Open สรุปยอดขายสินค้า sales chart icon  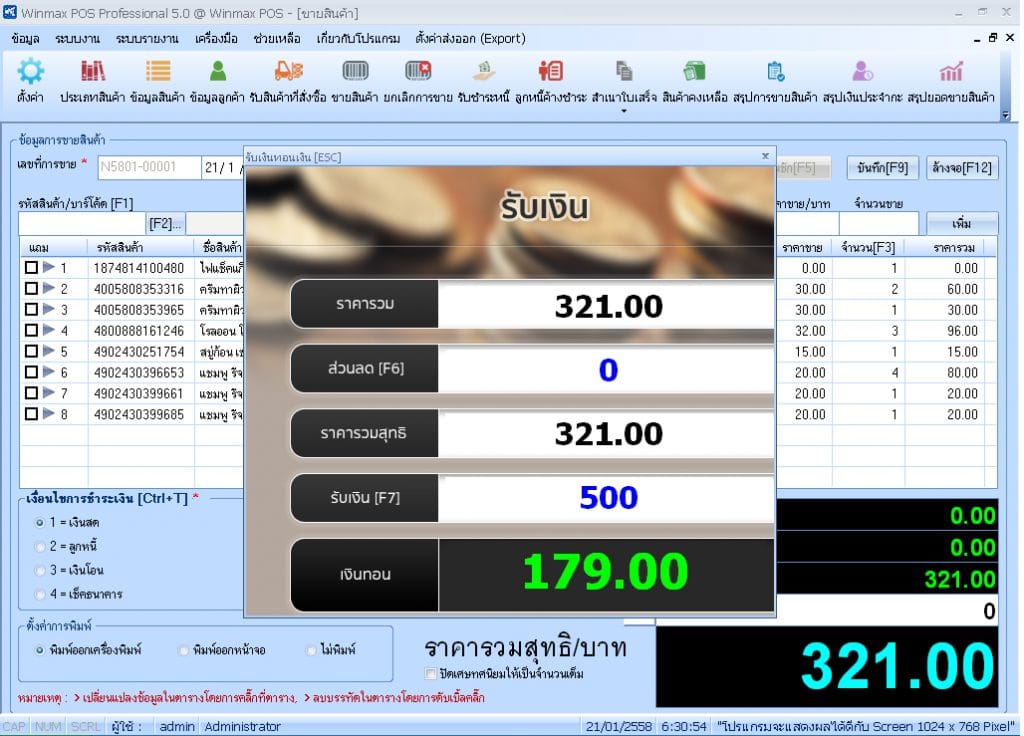951,71
